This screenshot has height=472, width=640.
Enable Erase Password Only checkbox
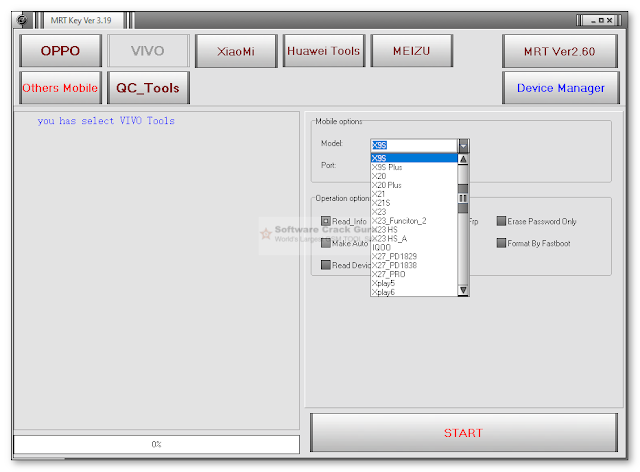tap(501, 221)
